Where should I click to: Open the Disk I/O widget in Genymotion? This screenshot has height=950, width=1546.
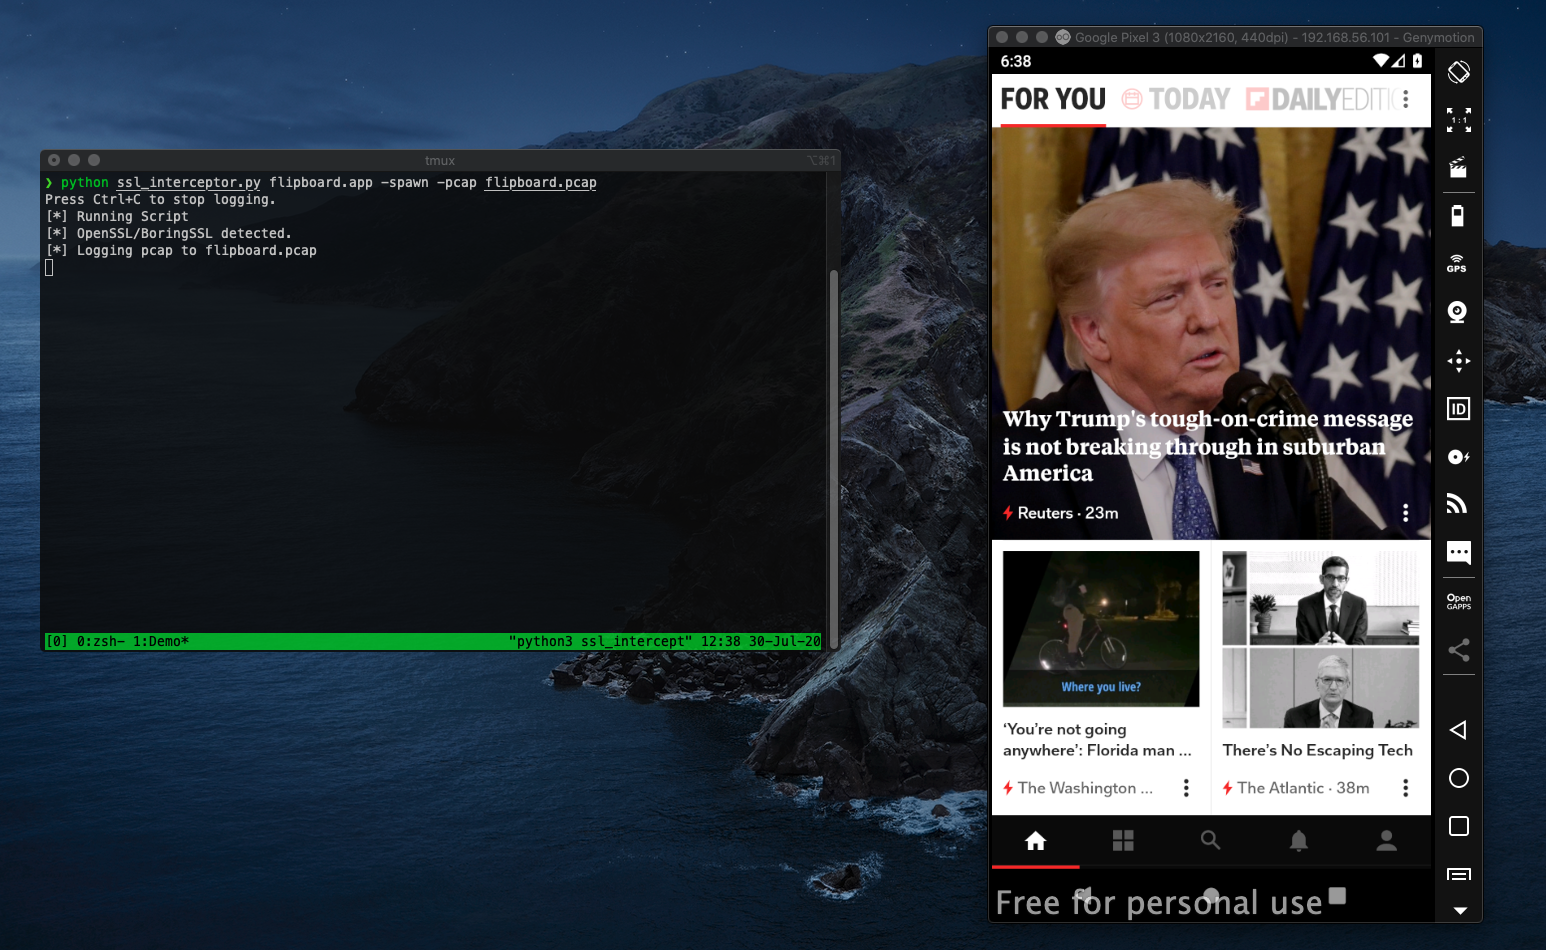1458,457
